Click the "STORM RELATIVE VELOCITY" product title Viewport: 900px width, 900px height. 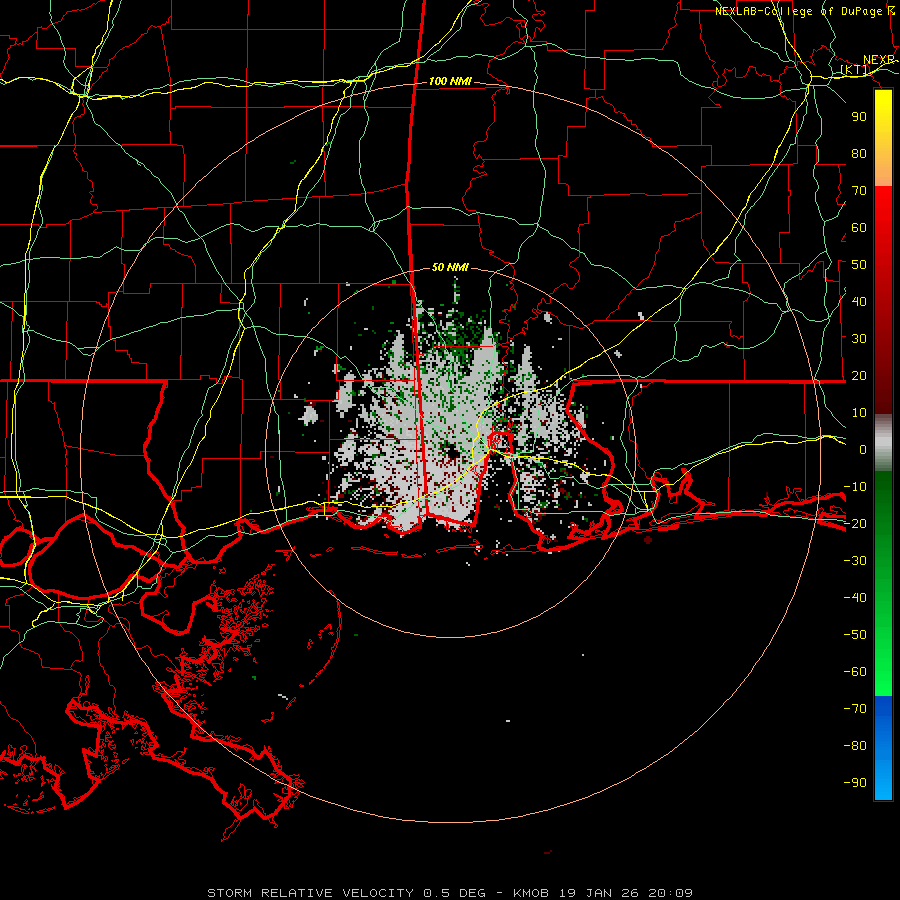[310, 893]
